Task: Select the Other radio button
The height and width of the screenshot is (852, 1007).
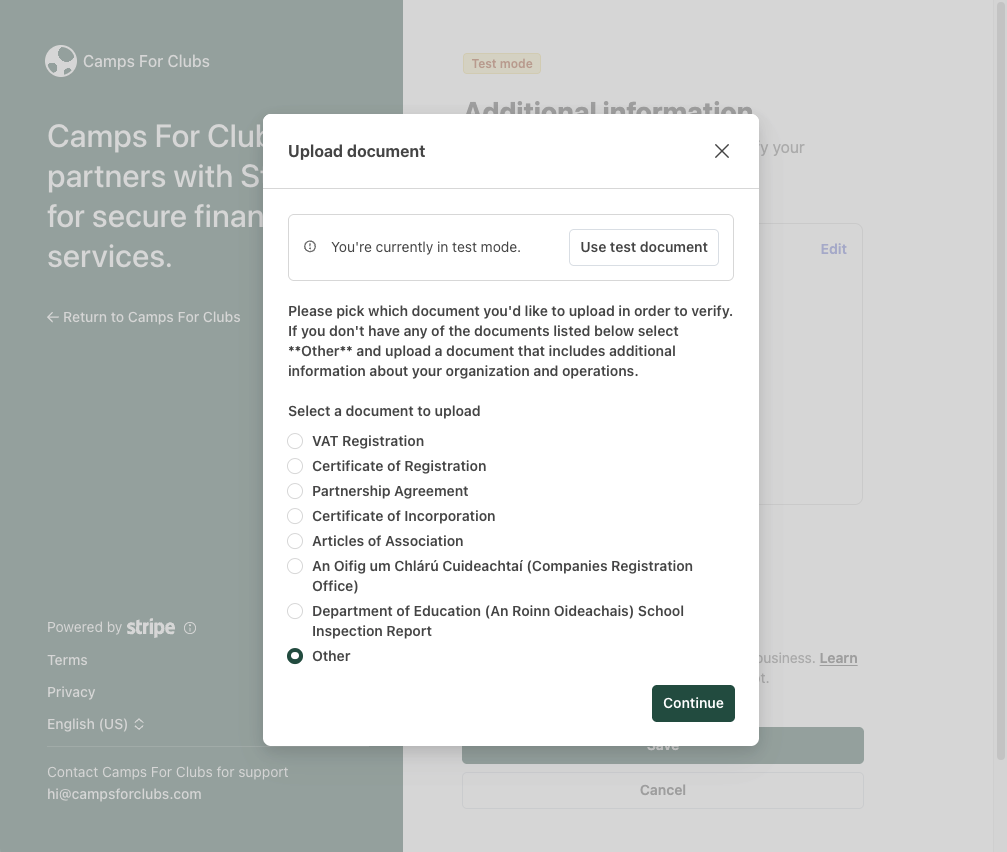Action: coord(295,656)
